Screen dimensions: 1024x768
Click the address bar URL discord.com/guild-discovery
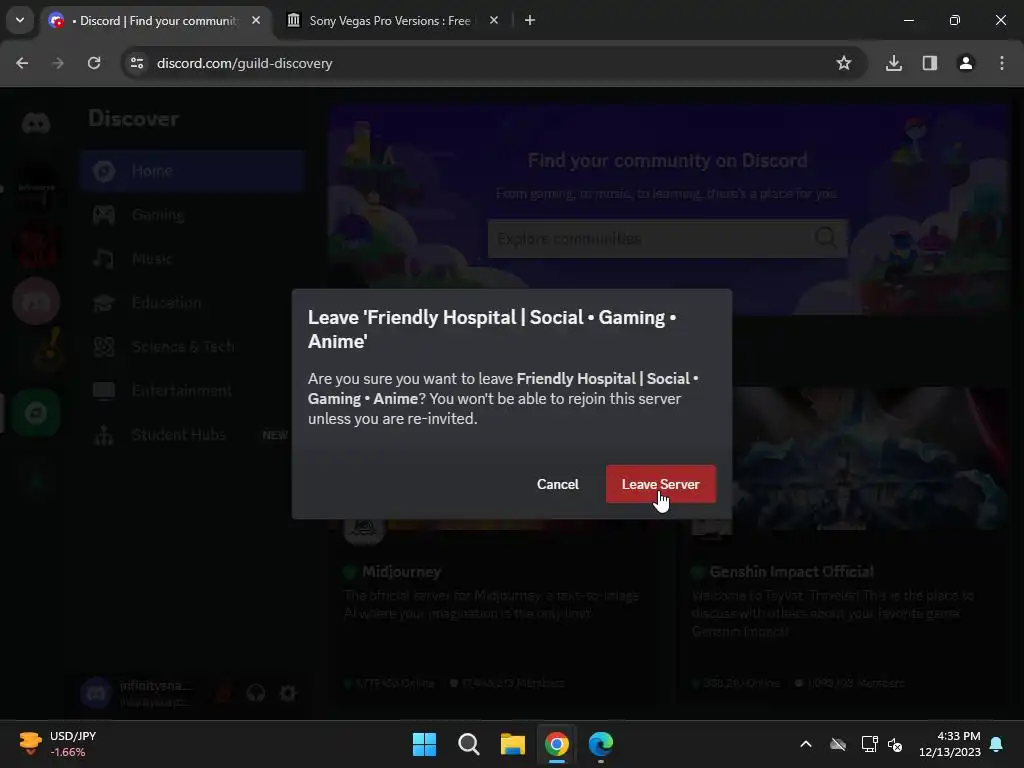pos(244,63)
